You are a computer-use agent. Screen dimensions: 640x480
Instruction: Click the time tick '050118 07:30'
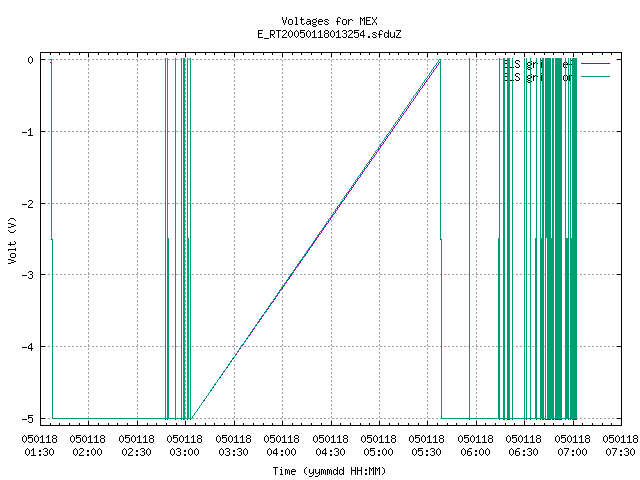[620, 446]
